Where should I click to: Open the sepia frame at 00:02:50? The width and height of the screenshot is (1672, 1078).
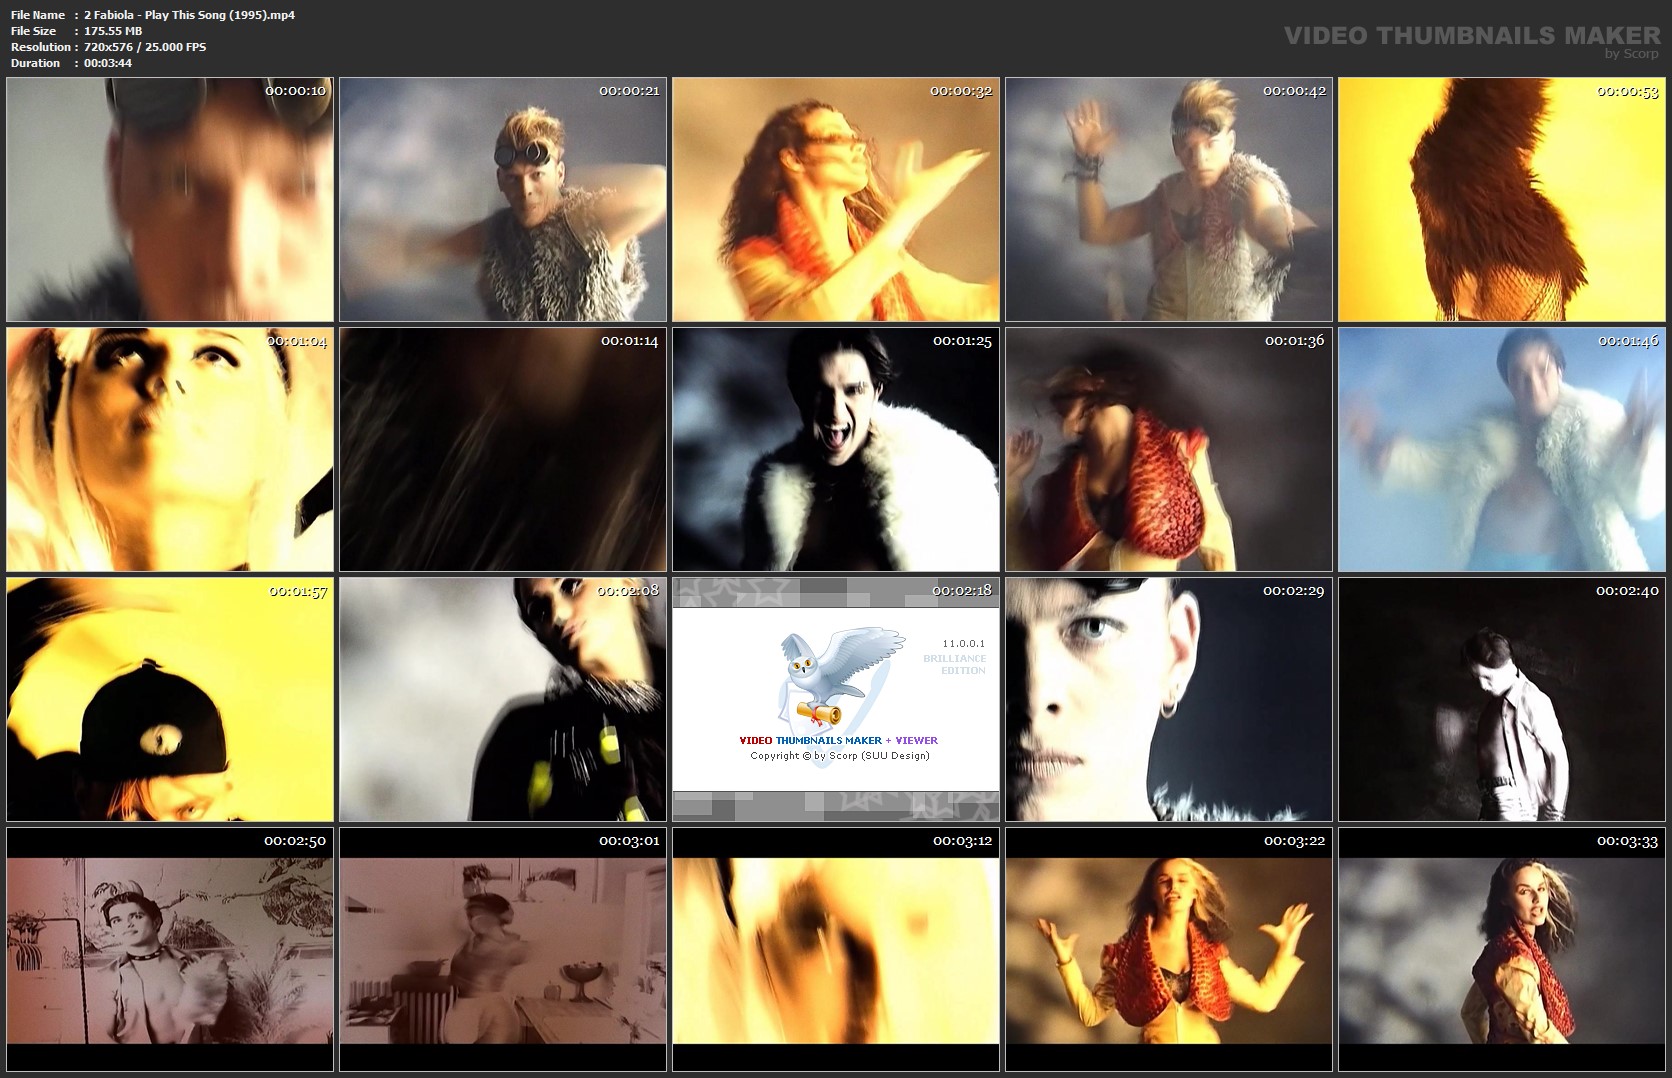click(170, 950)
